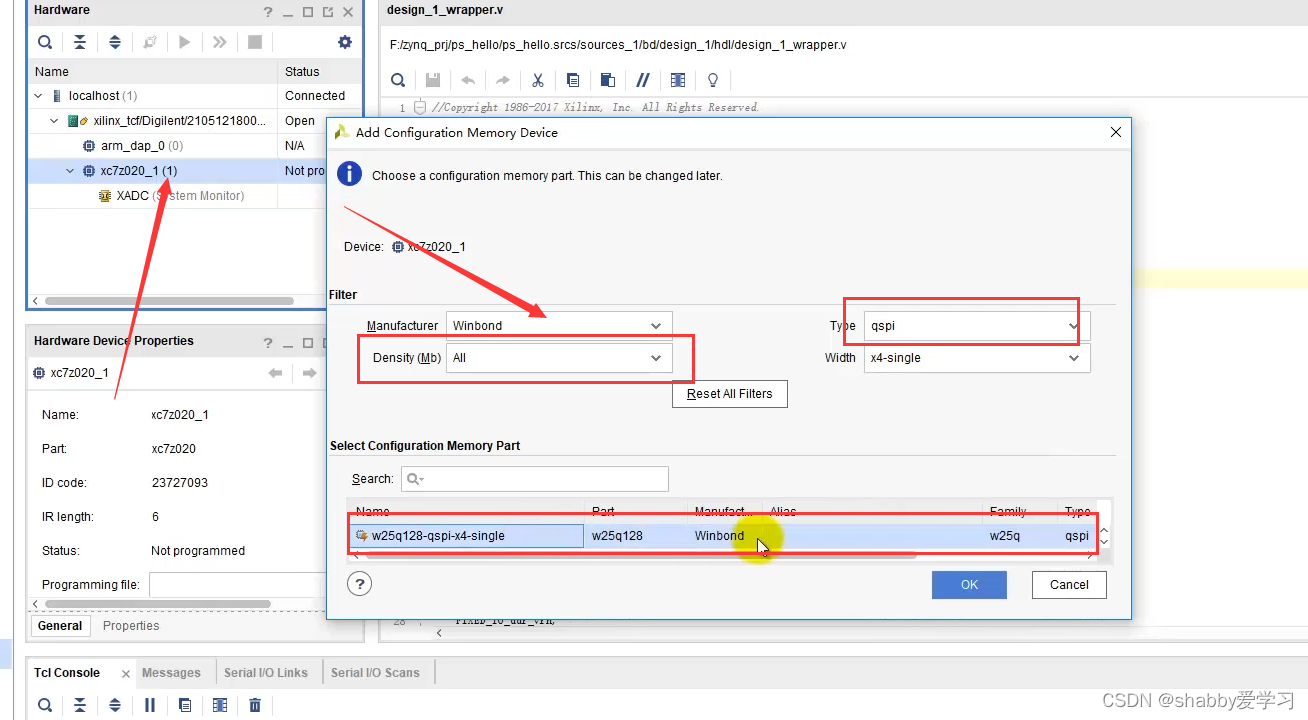Sort the memory parts by Part column header

click(x=636, y=511)
